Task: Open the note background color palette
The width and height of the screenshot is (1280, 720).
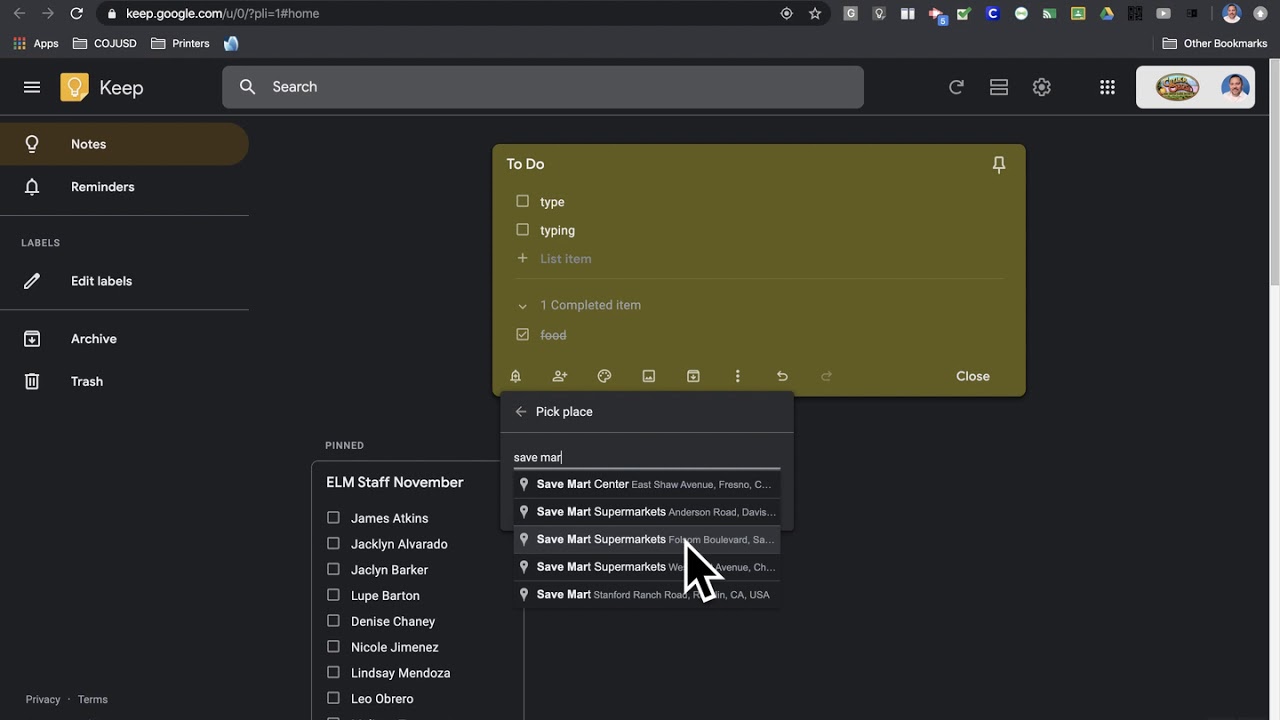Action: [604, 376]
